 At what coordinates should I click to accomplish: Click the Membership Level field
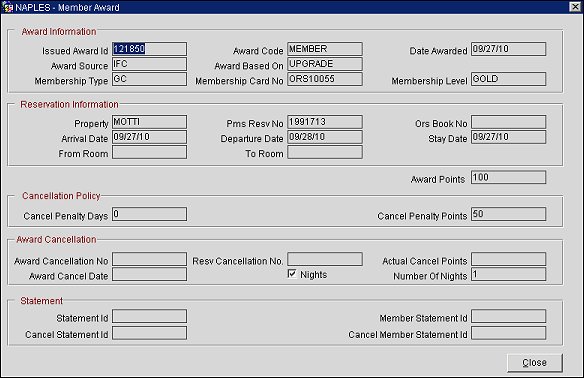click(508, 79)
